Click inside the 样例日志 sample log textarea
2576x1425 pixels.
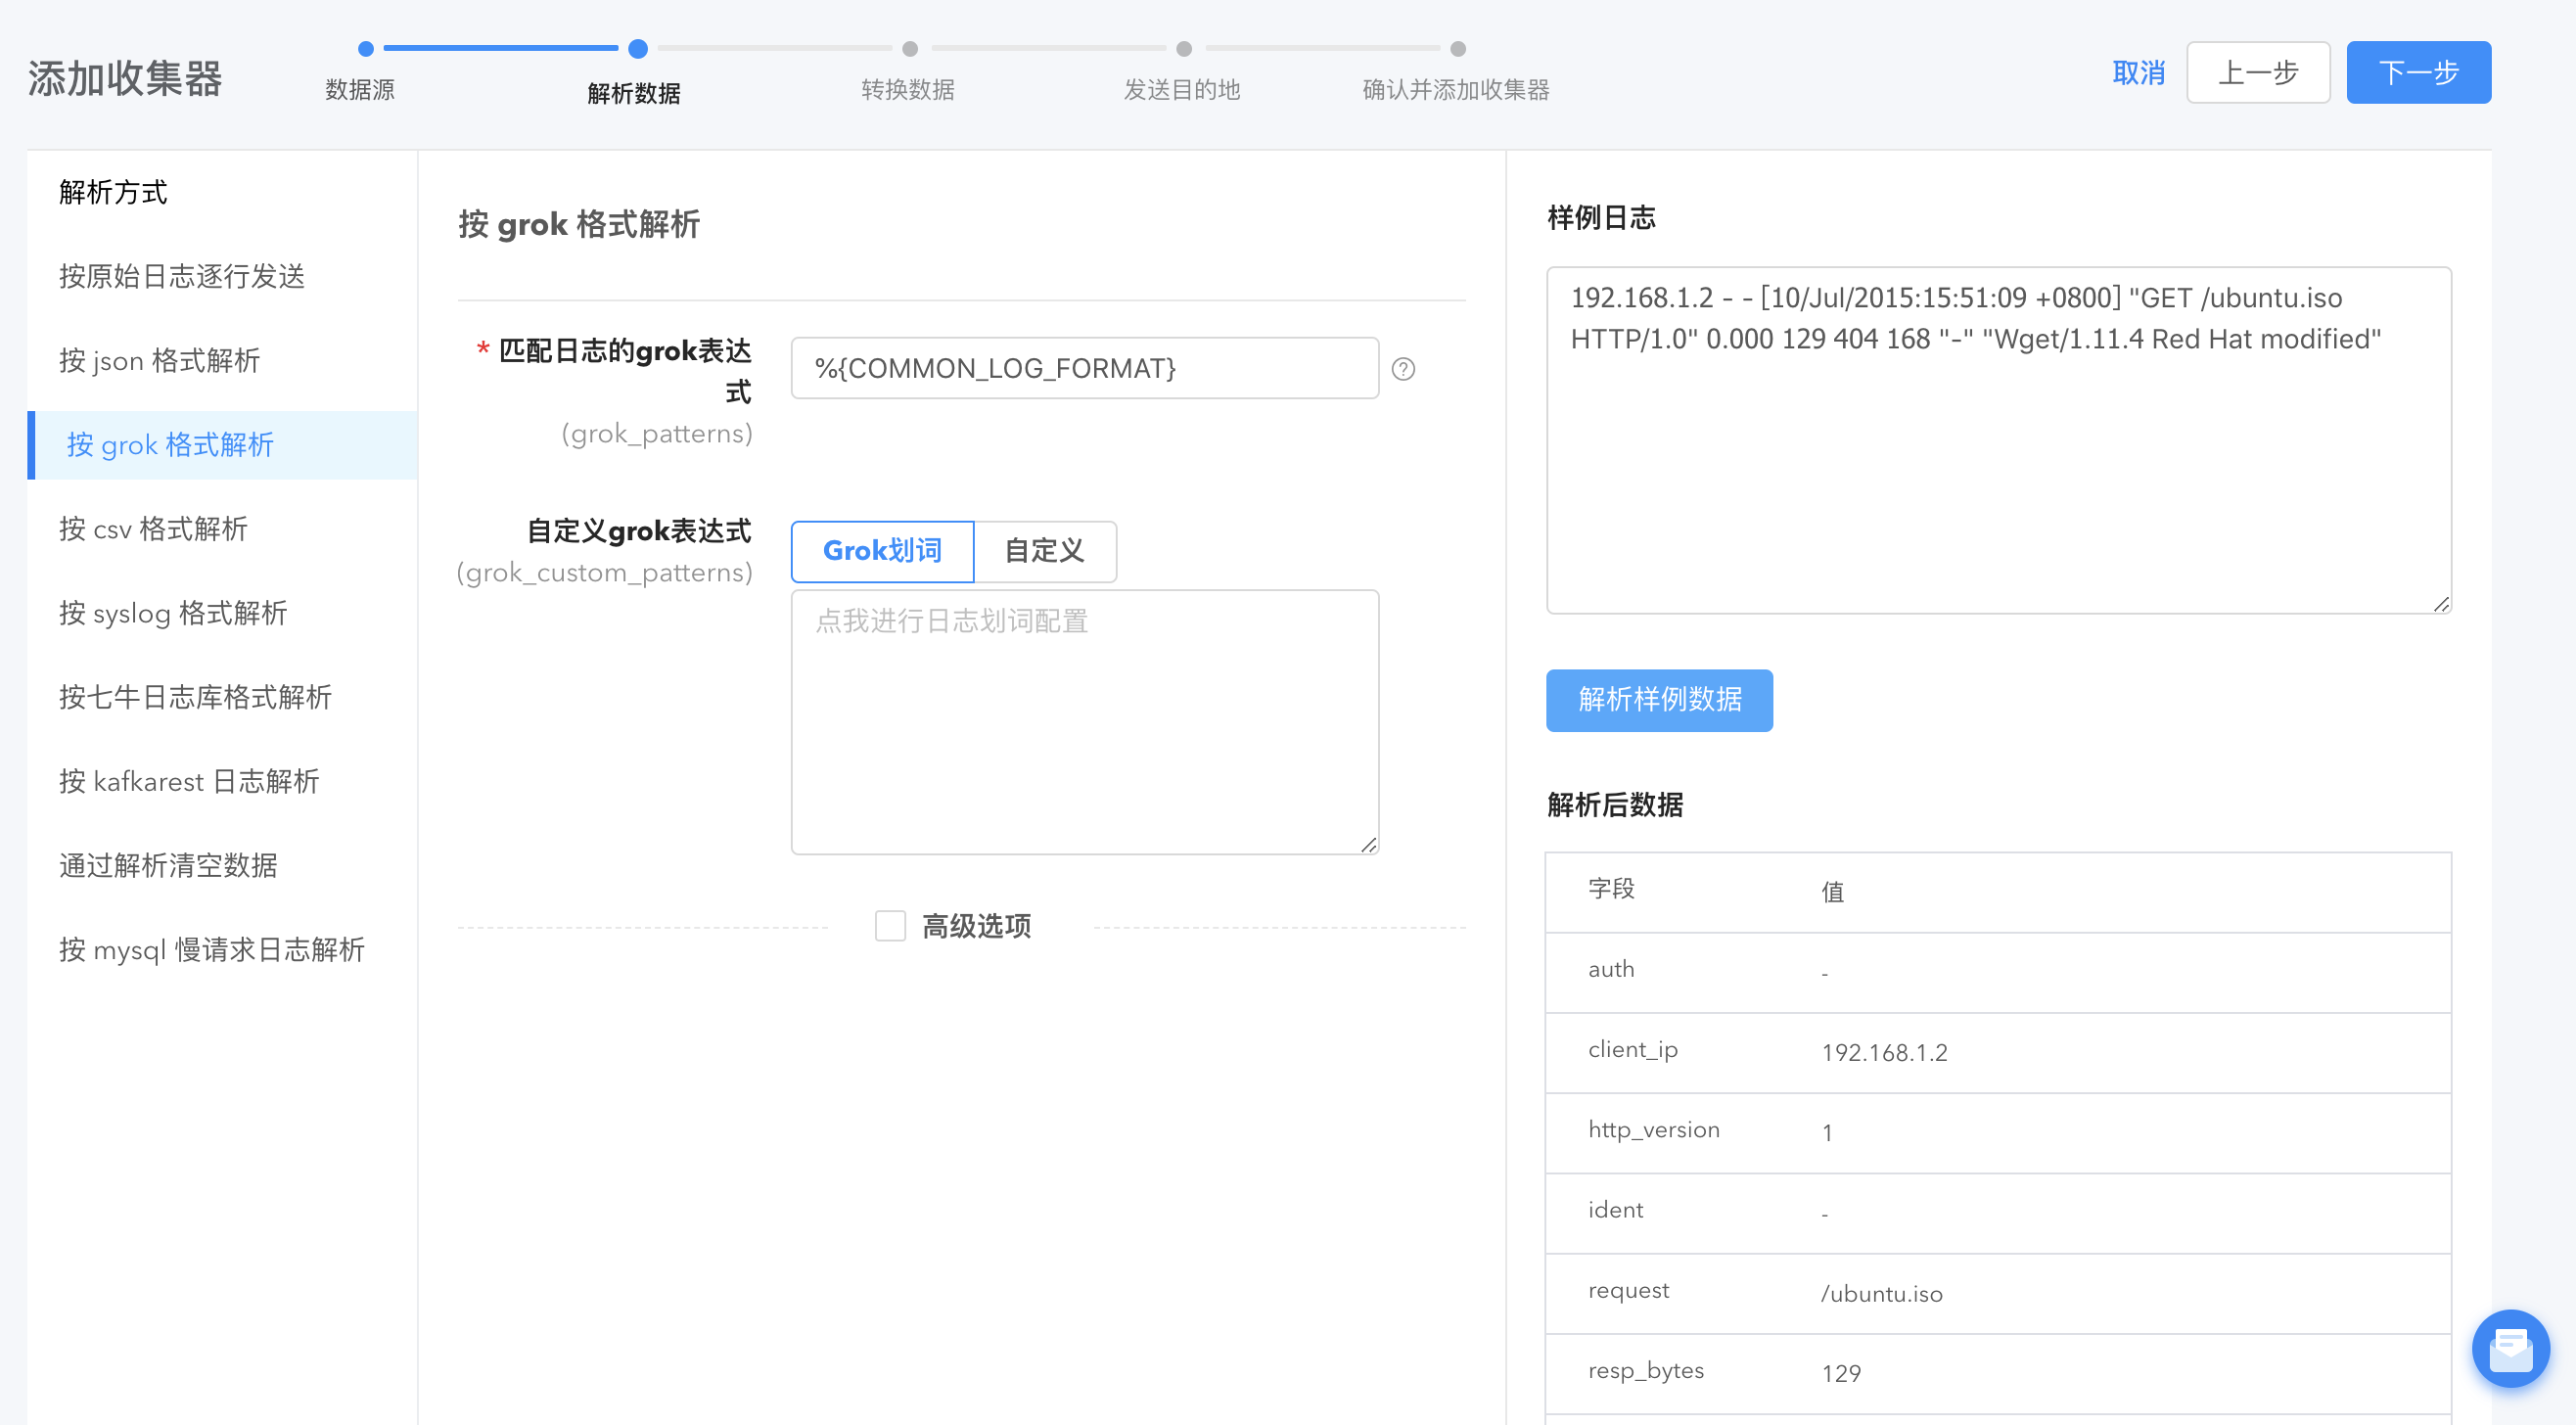click(x=1998, y=440)
